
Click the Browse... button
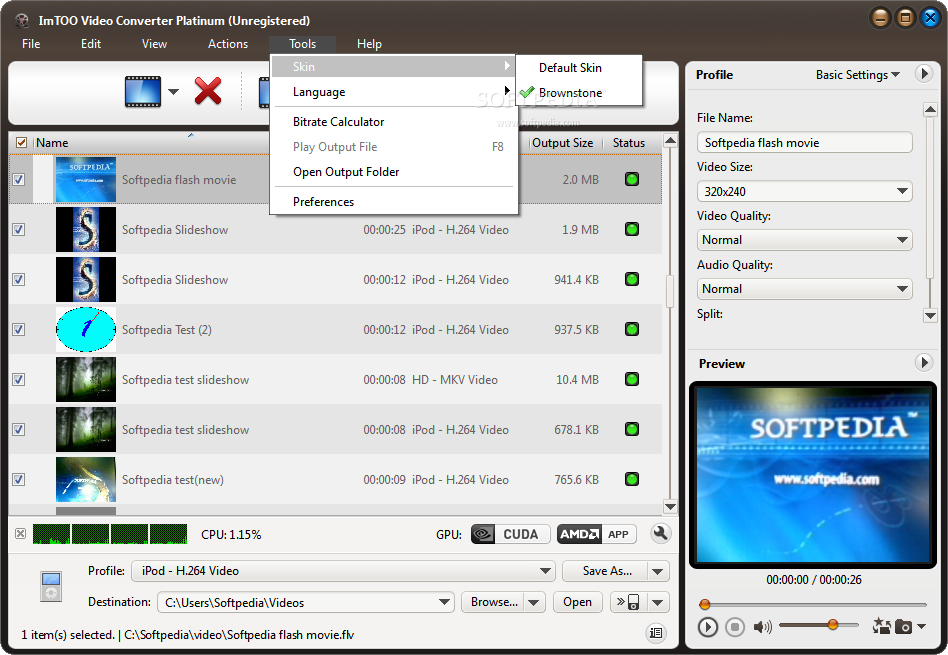[x=493, y=602]
